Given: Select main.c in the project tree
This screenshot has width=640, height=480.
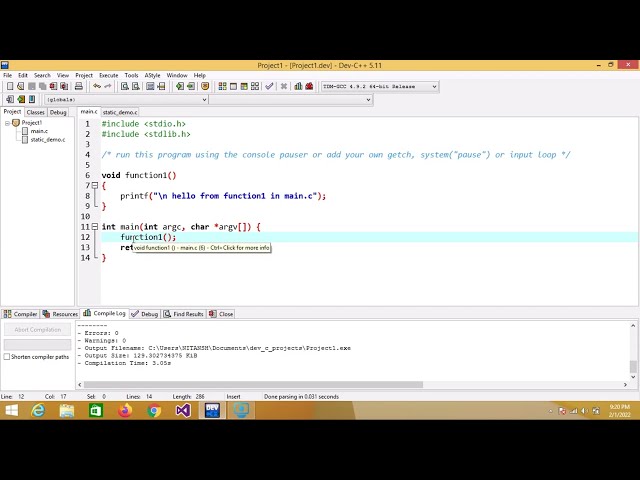Looking at the screenshot, I should tap(39, 131).
